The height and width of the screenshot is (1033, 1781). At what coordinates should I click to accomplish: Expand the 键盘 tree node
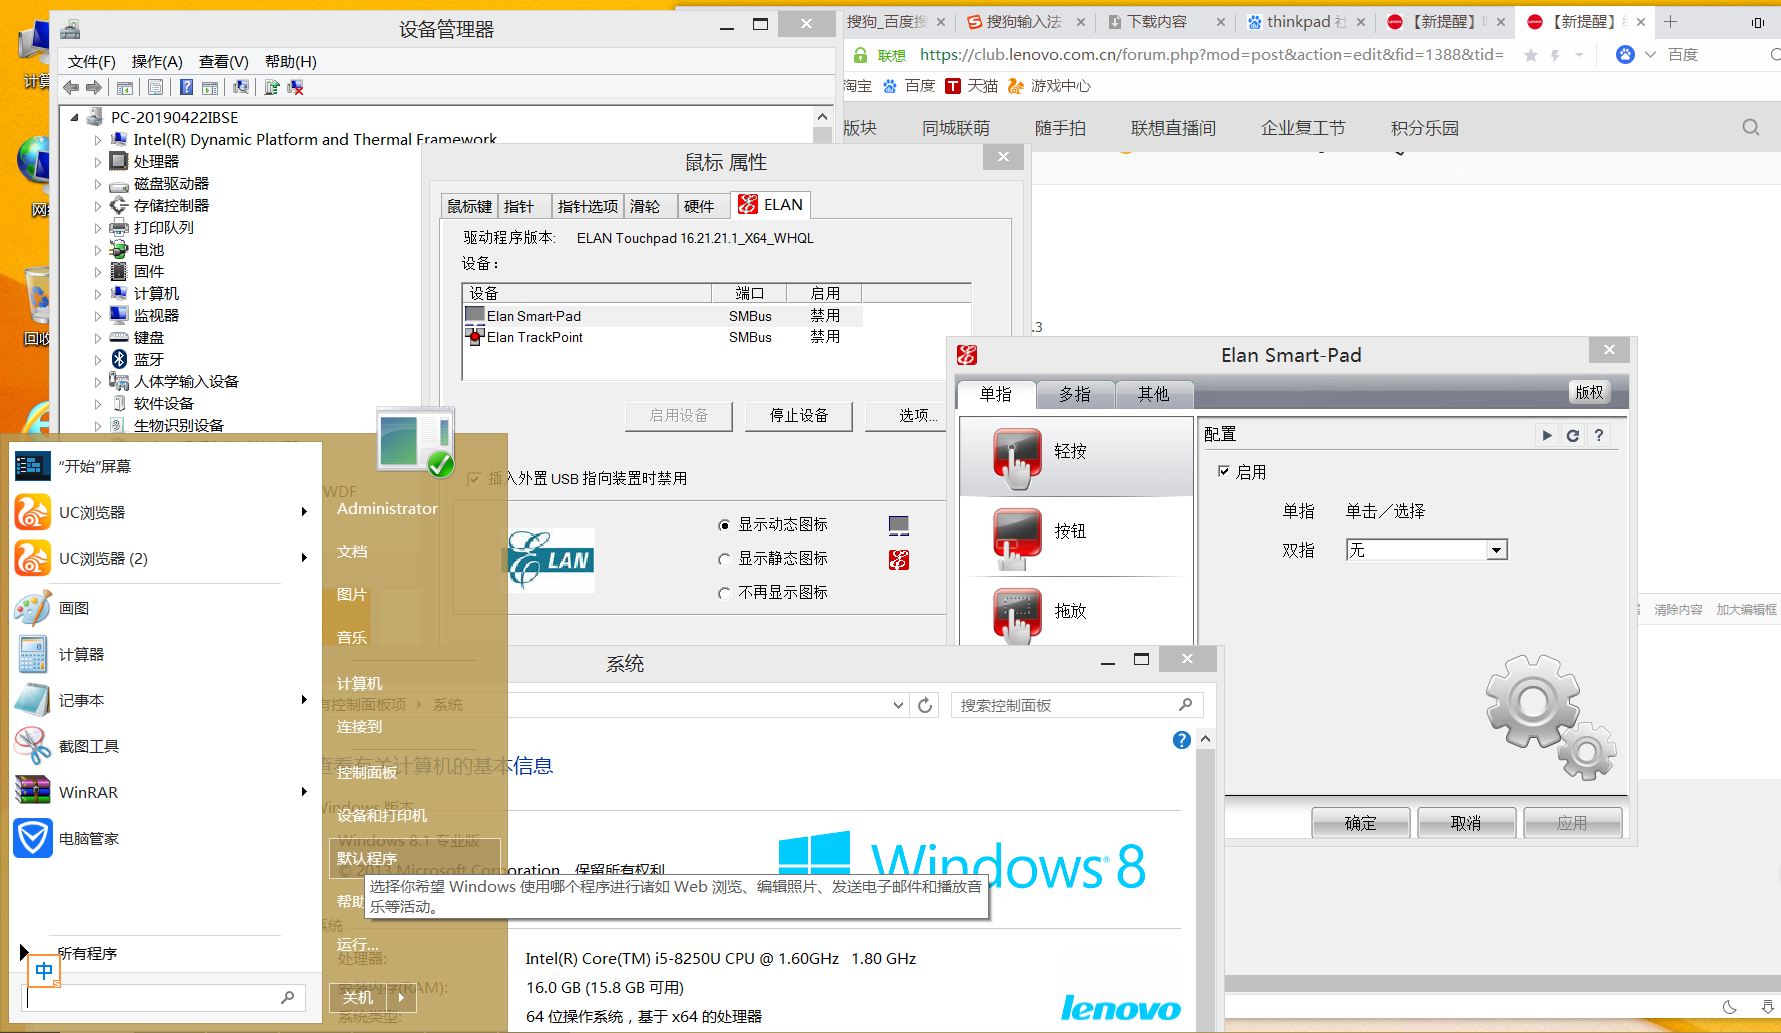click(98, 338)
